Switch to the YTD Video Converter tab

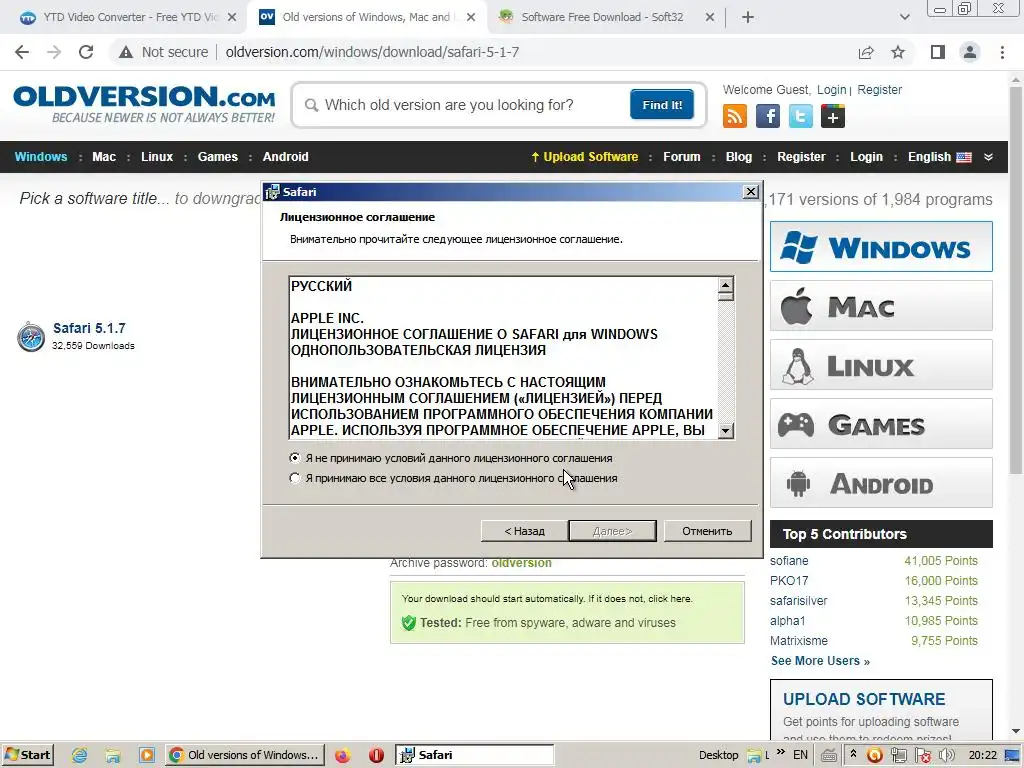click(129, 17)
